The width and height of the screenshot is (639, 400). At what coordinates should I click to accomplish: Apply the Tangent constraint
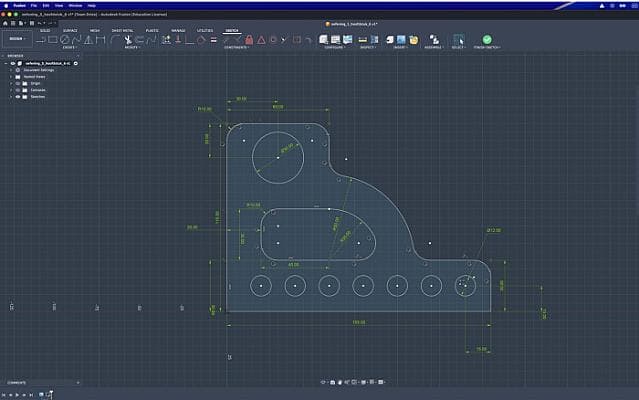(x=201, y=40)
